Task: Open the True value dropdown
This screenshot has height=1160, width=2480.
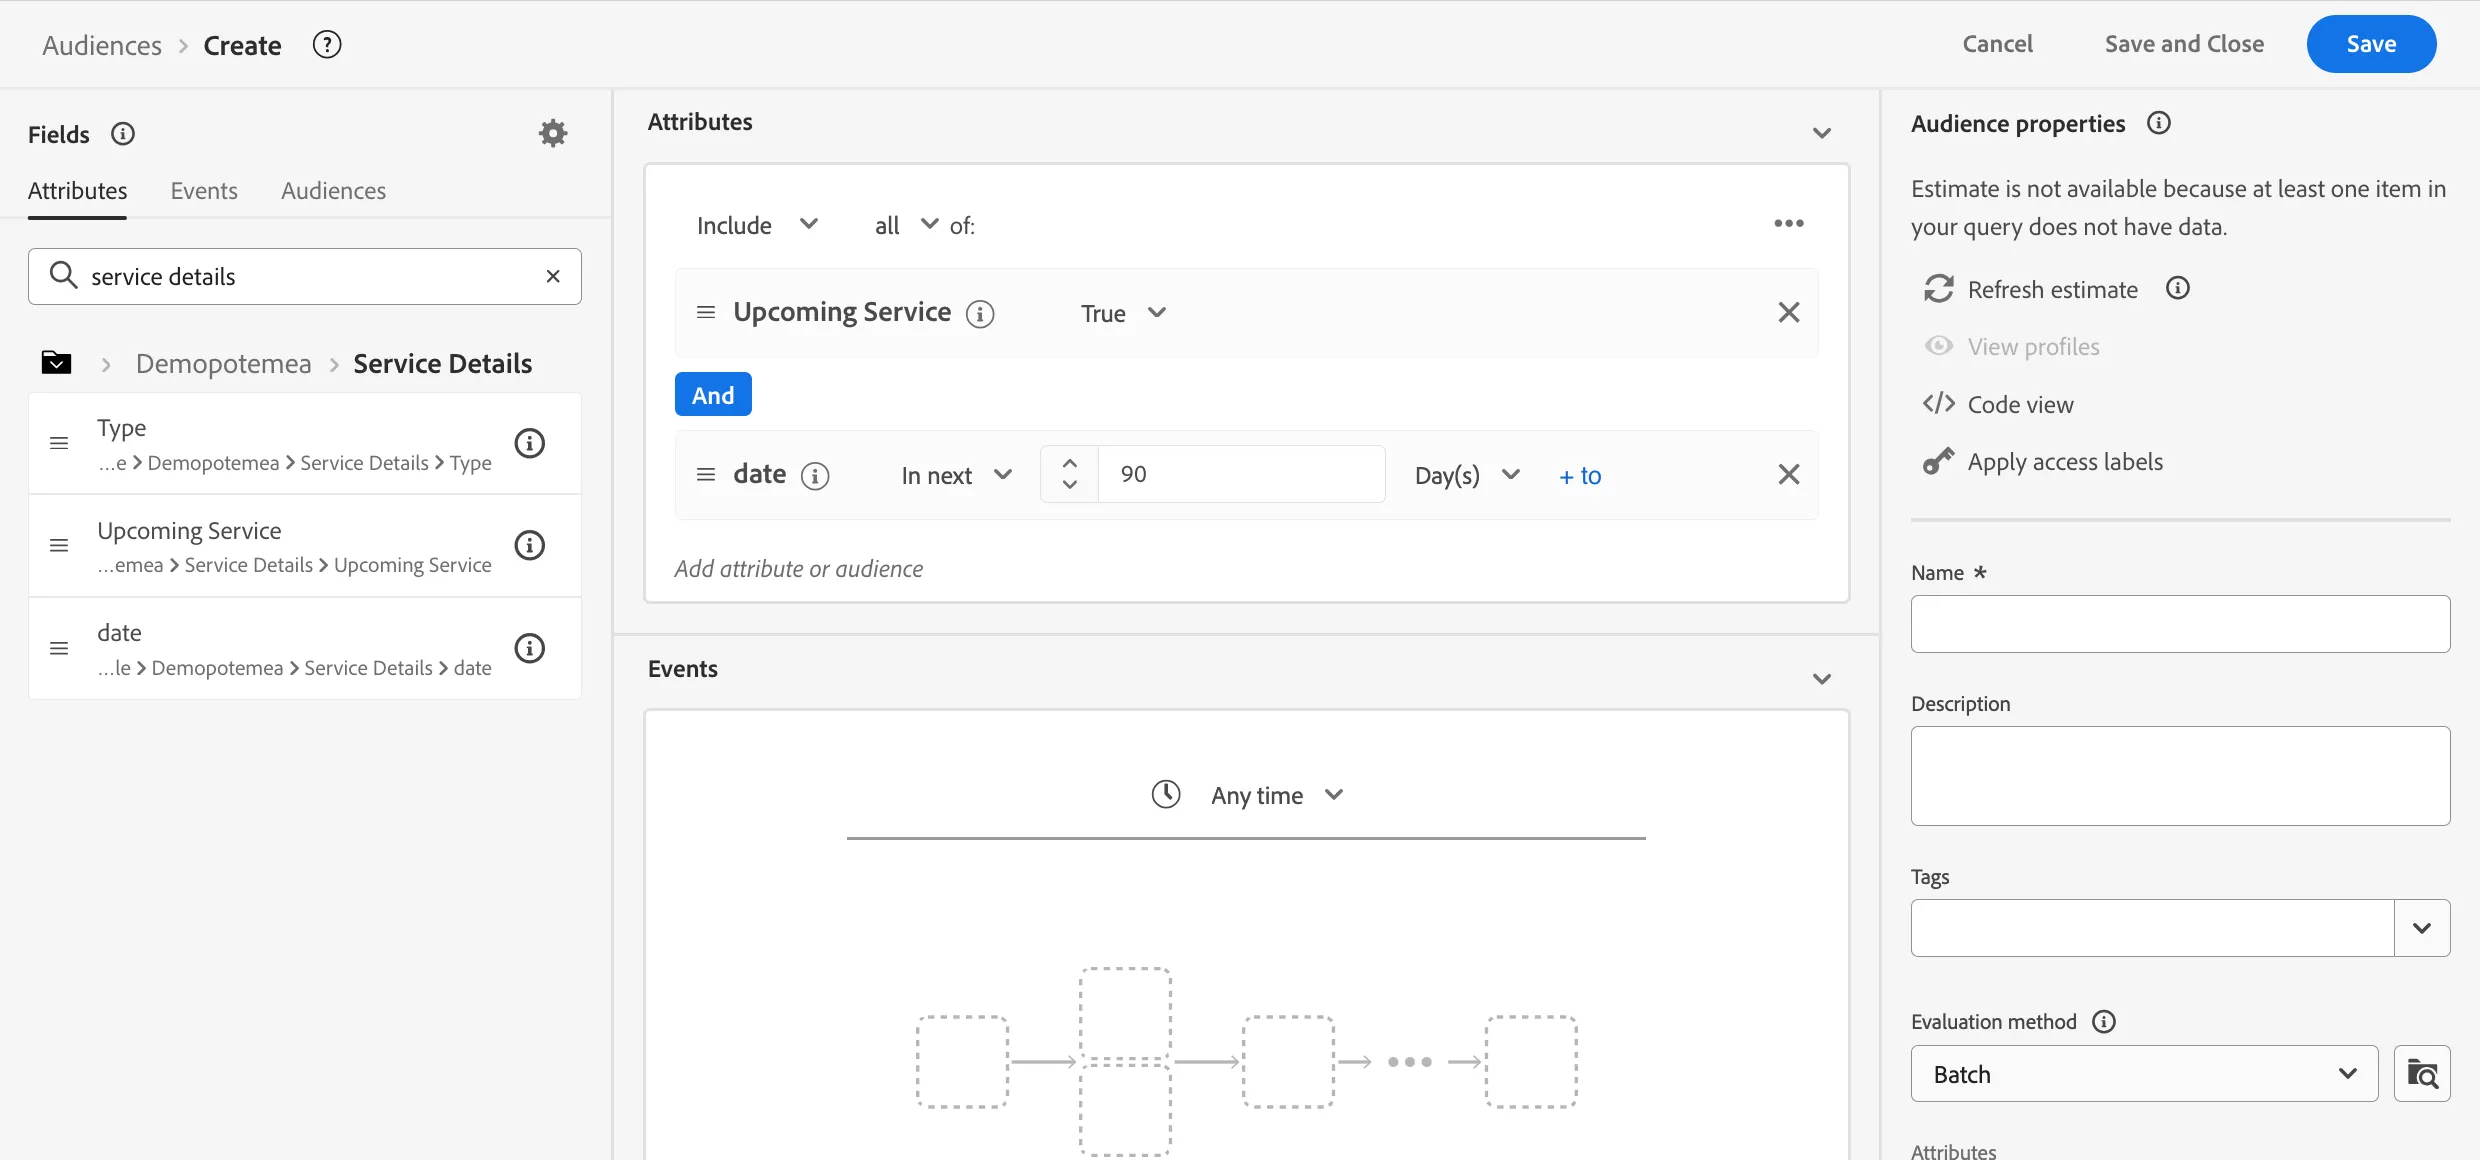Action: pyautogui.click(x=1123, y=313)
